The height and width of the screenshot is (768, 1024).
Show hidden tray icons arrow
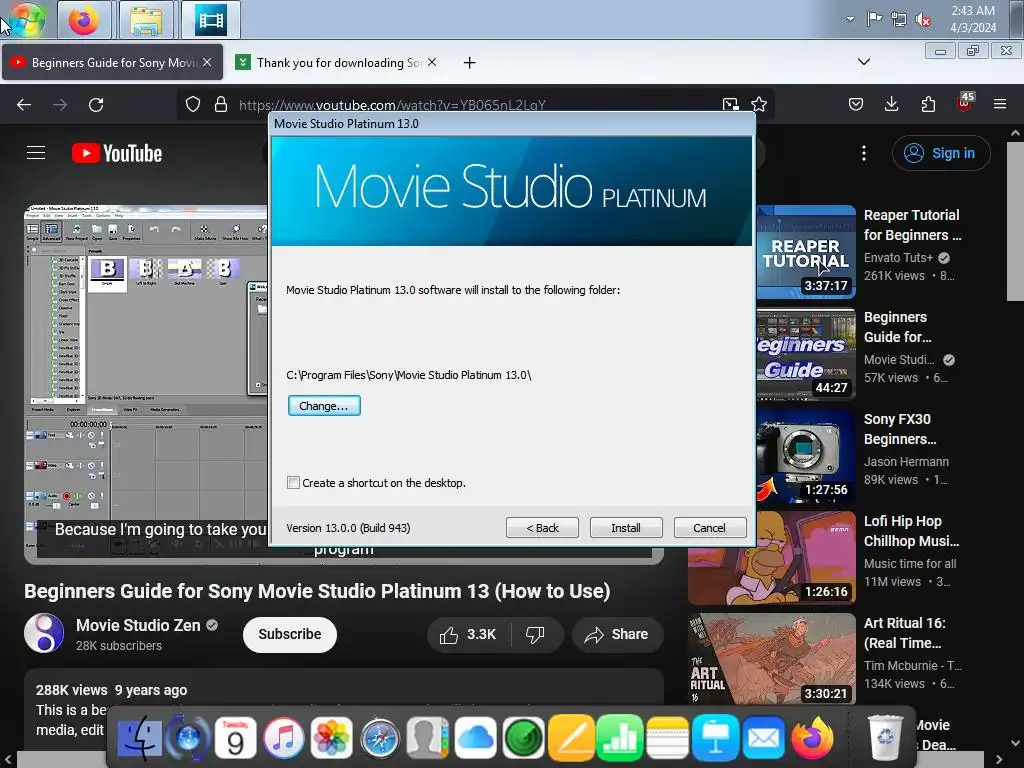(x=850, y=19)
